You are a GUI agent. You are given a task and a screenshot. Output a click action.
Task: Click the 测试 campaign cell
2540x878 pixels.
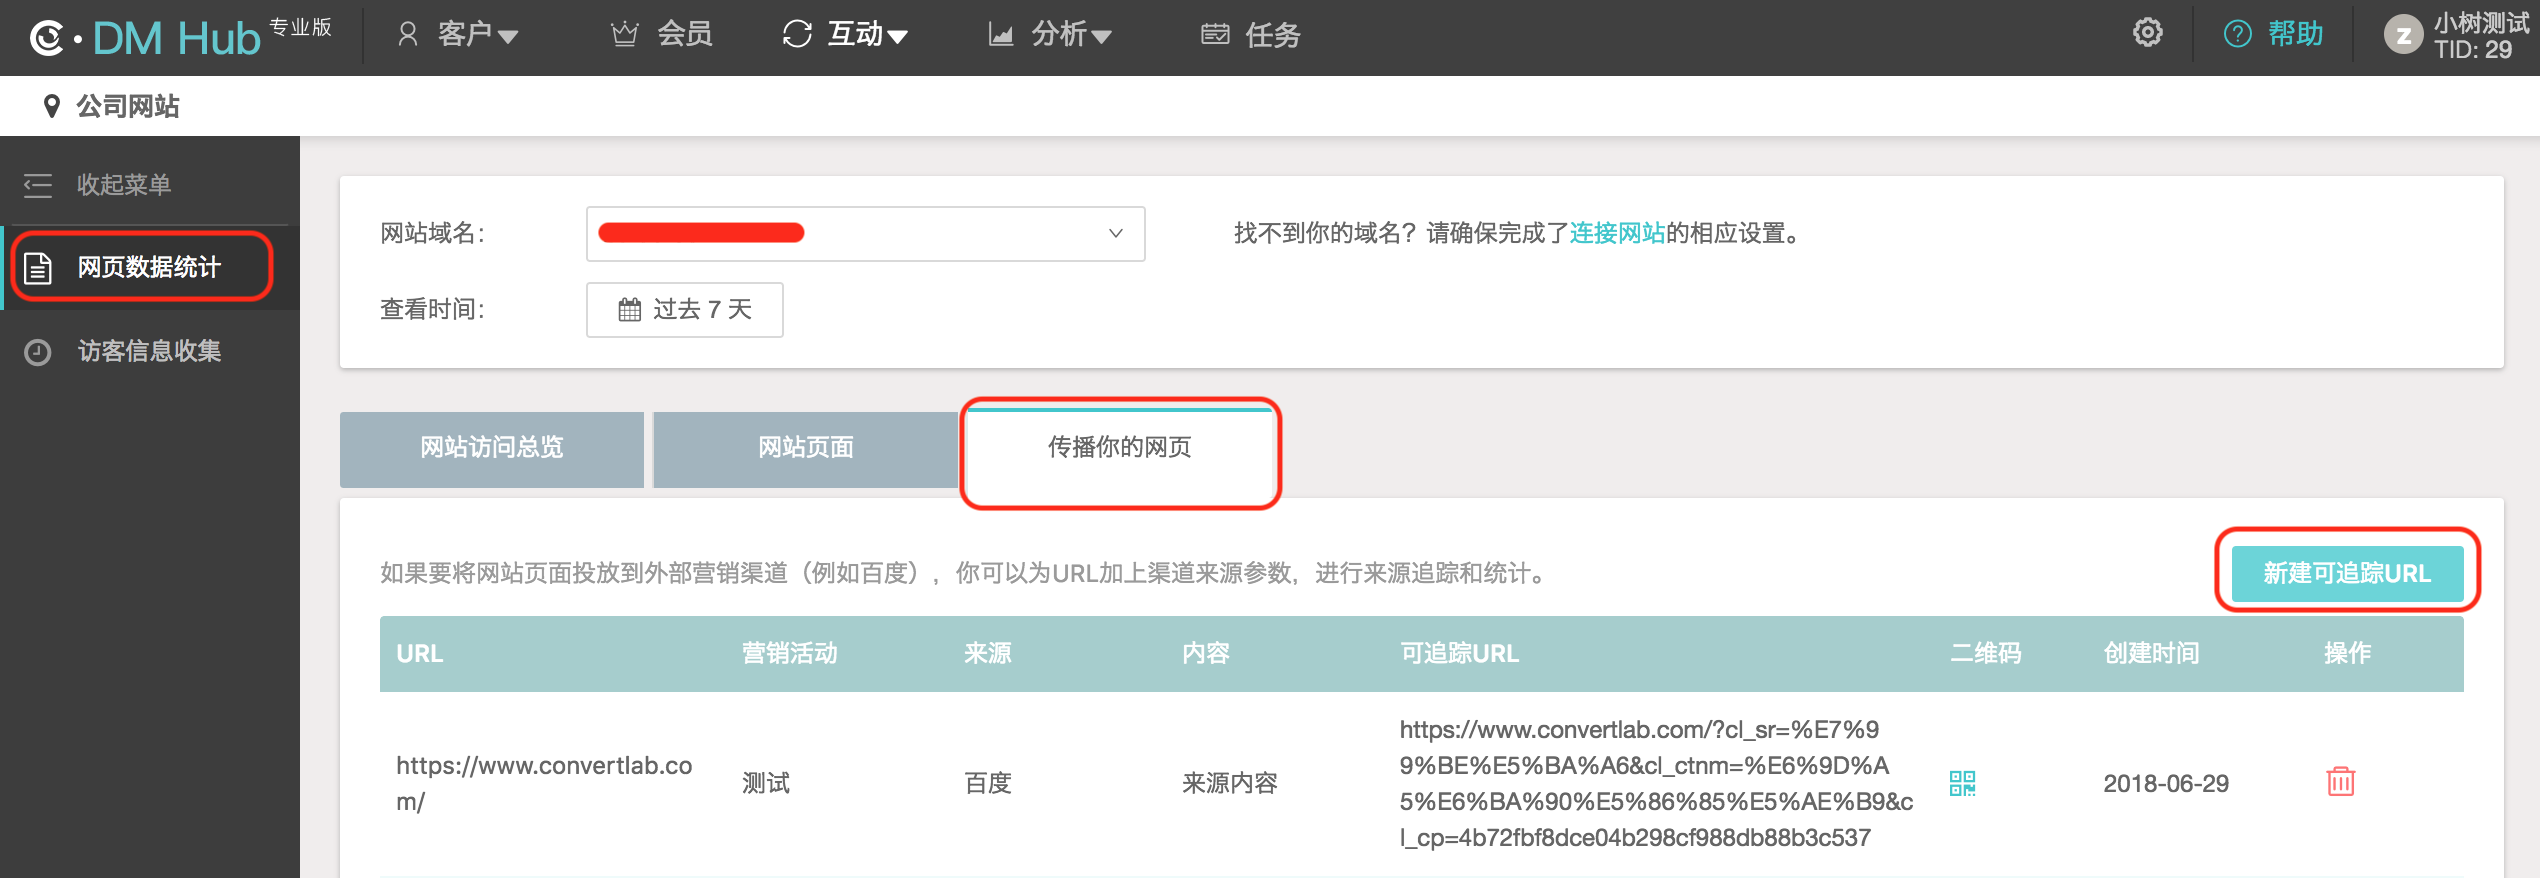[766, 783]
